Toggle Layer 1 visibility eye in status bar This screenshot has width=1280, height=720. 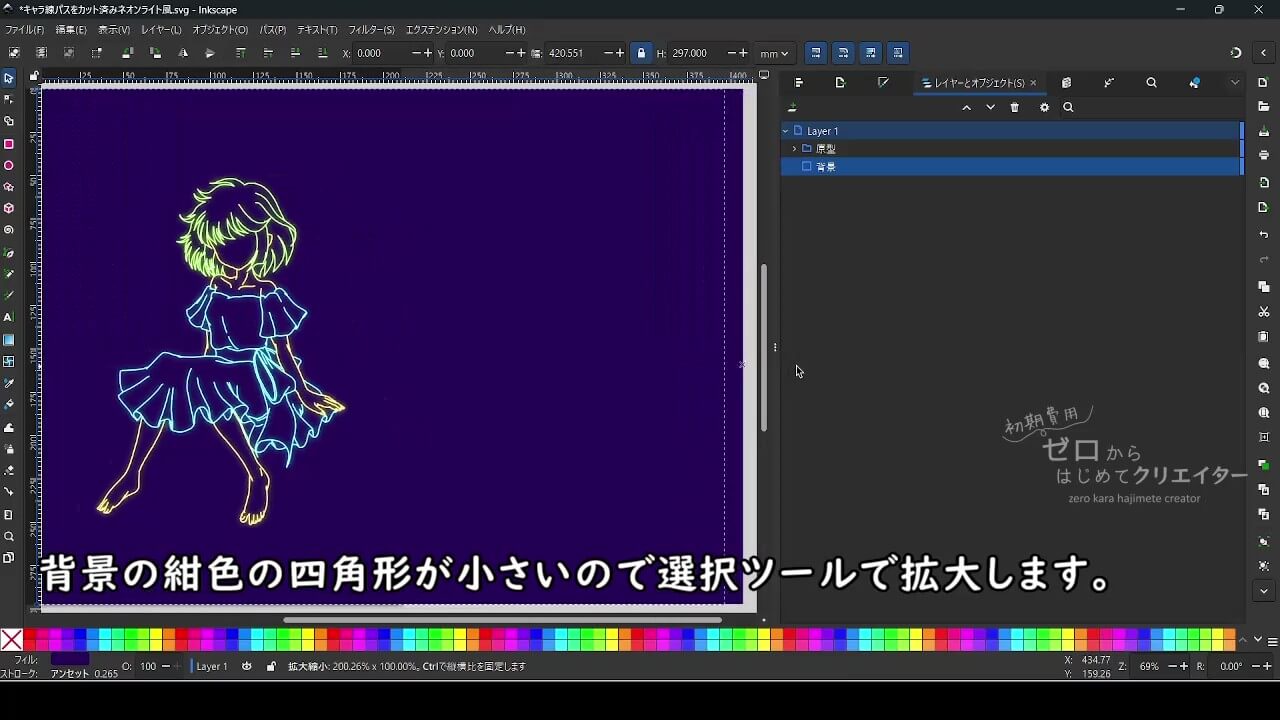point(247,666)
